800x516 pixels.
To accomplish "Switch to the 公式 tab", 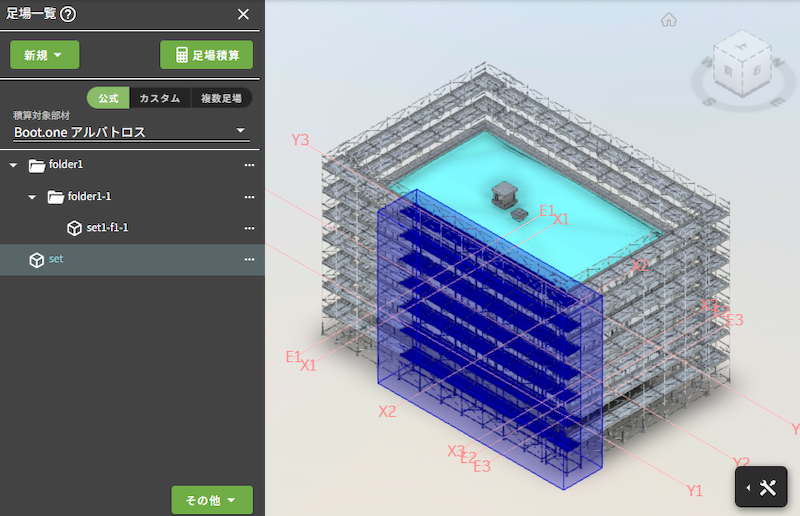I will [108, 98].
